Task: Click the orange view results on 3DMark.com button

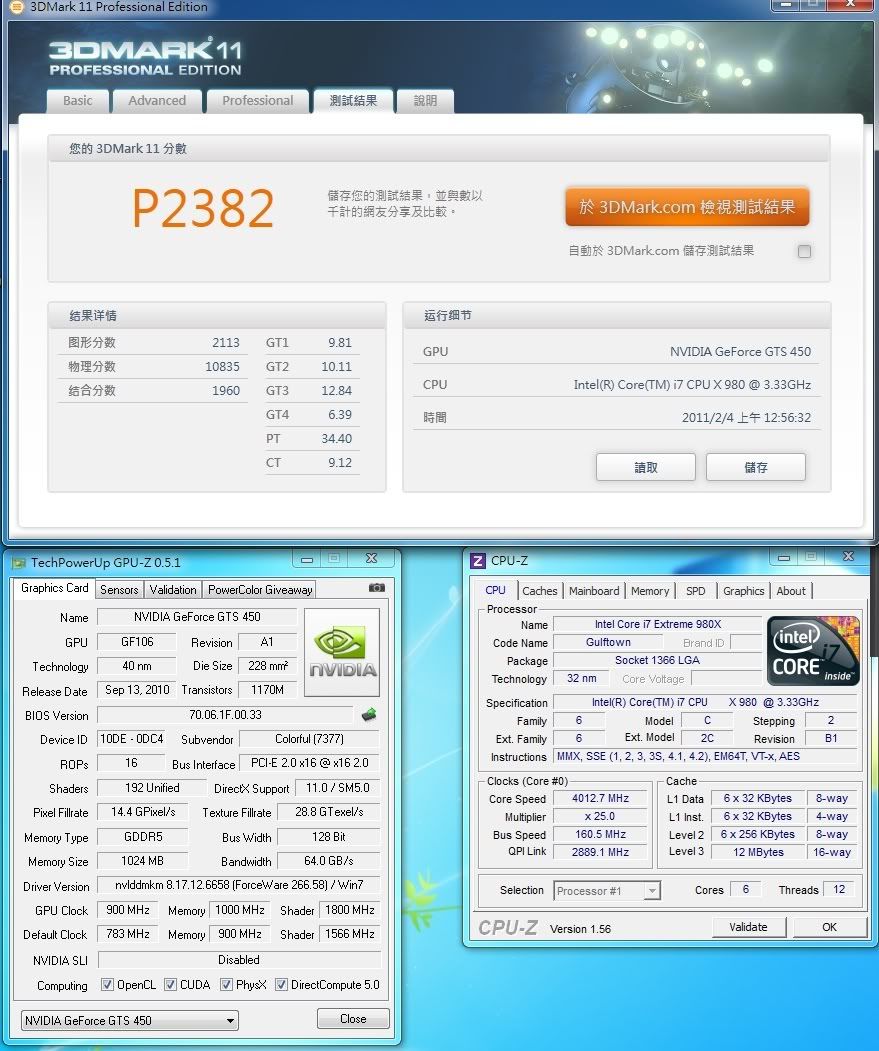Action: click(687, 206)
